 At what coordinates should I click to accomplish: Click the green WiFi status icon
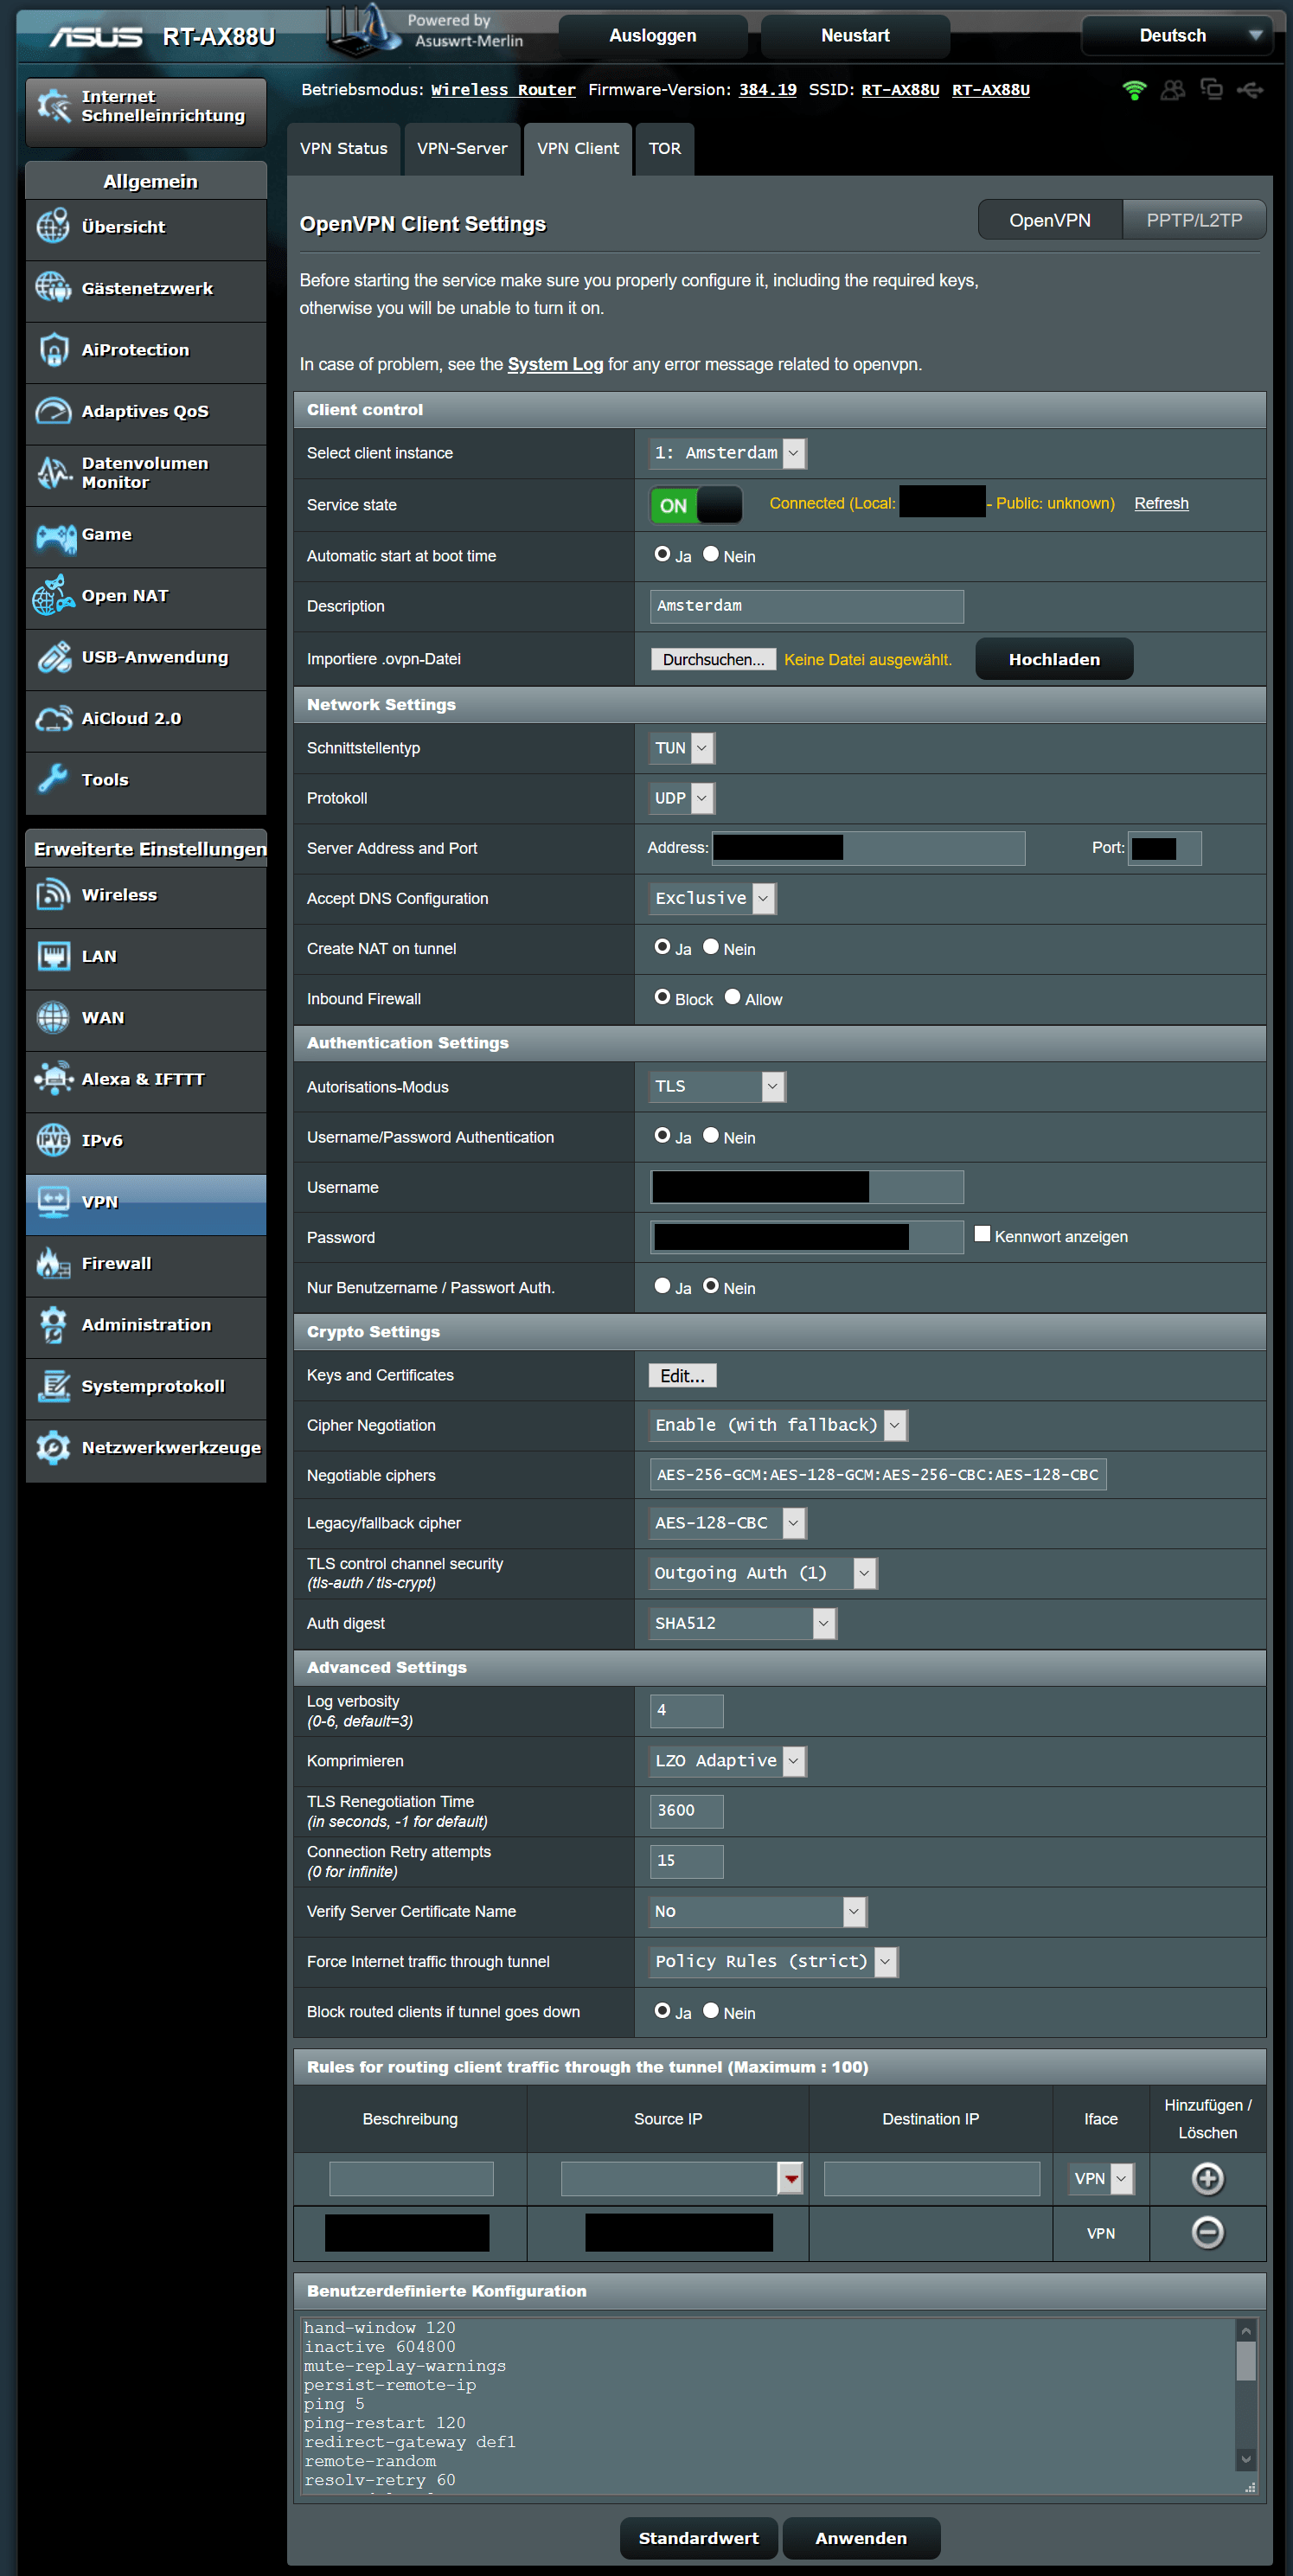click(x=1134, y=90)
